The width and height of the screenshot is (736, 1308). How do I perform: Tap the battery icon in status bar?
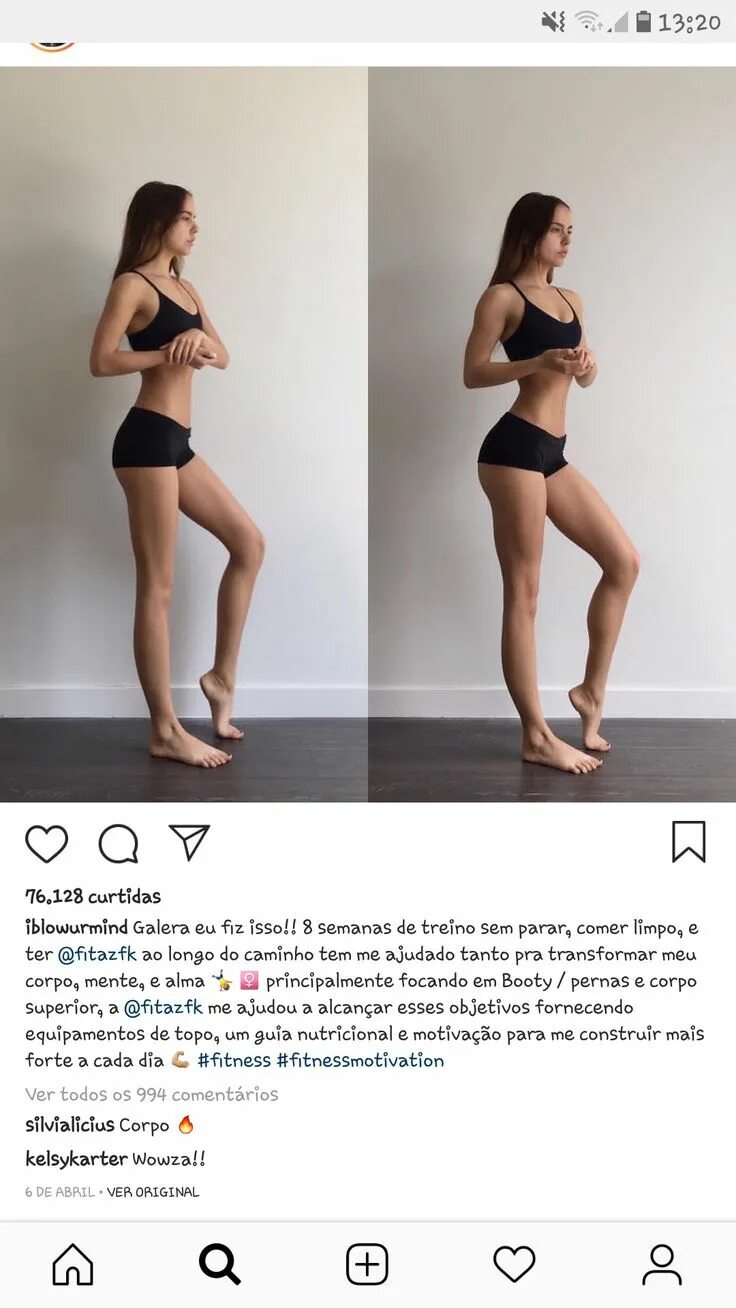click(x=643, y=21)
